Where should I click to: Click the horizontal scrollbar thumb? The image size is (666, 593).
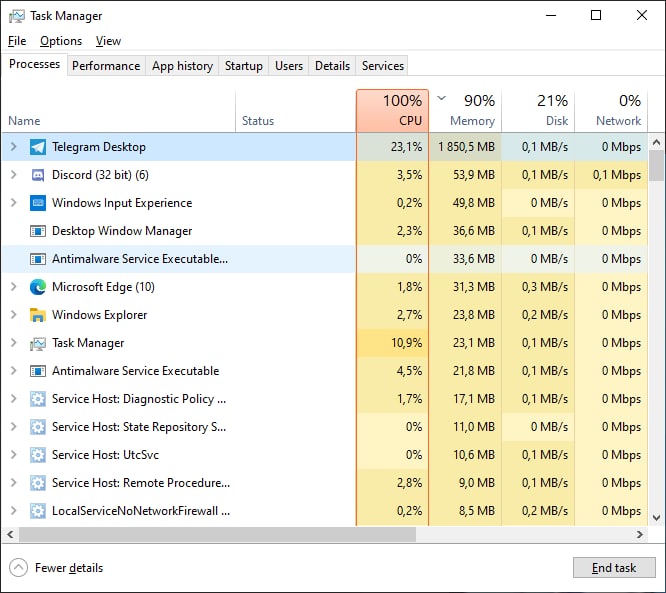tap(217, 534)
